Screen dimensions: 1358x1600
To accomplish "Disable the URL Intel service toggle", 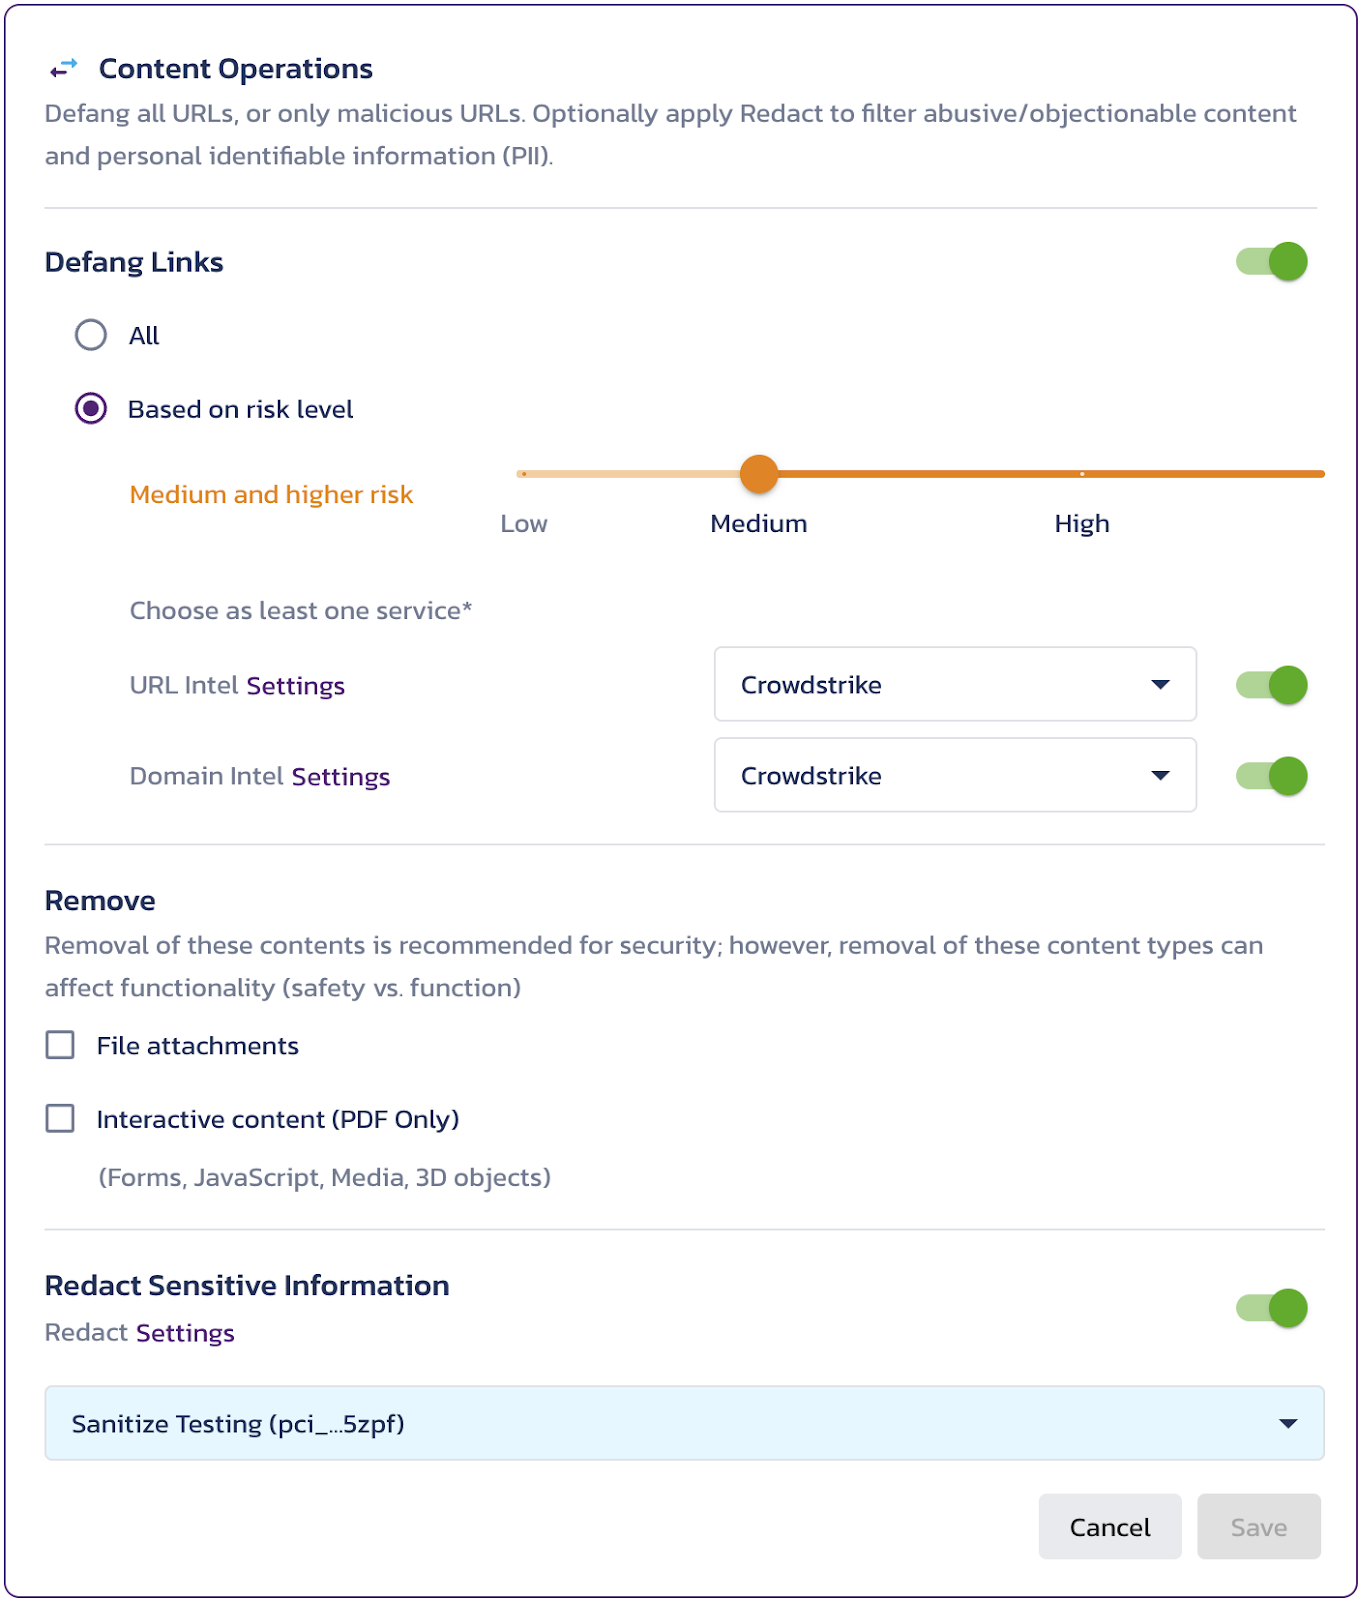I will click(1272, 685).
